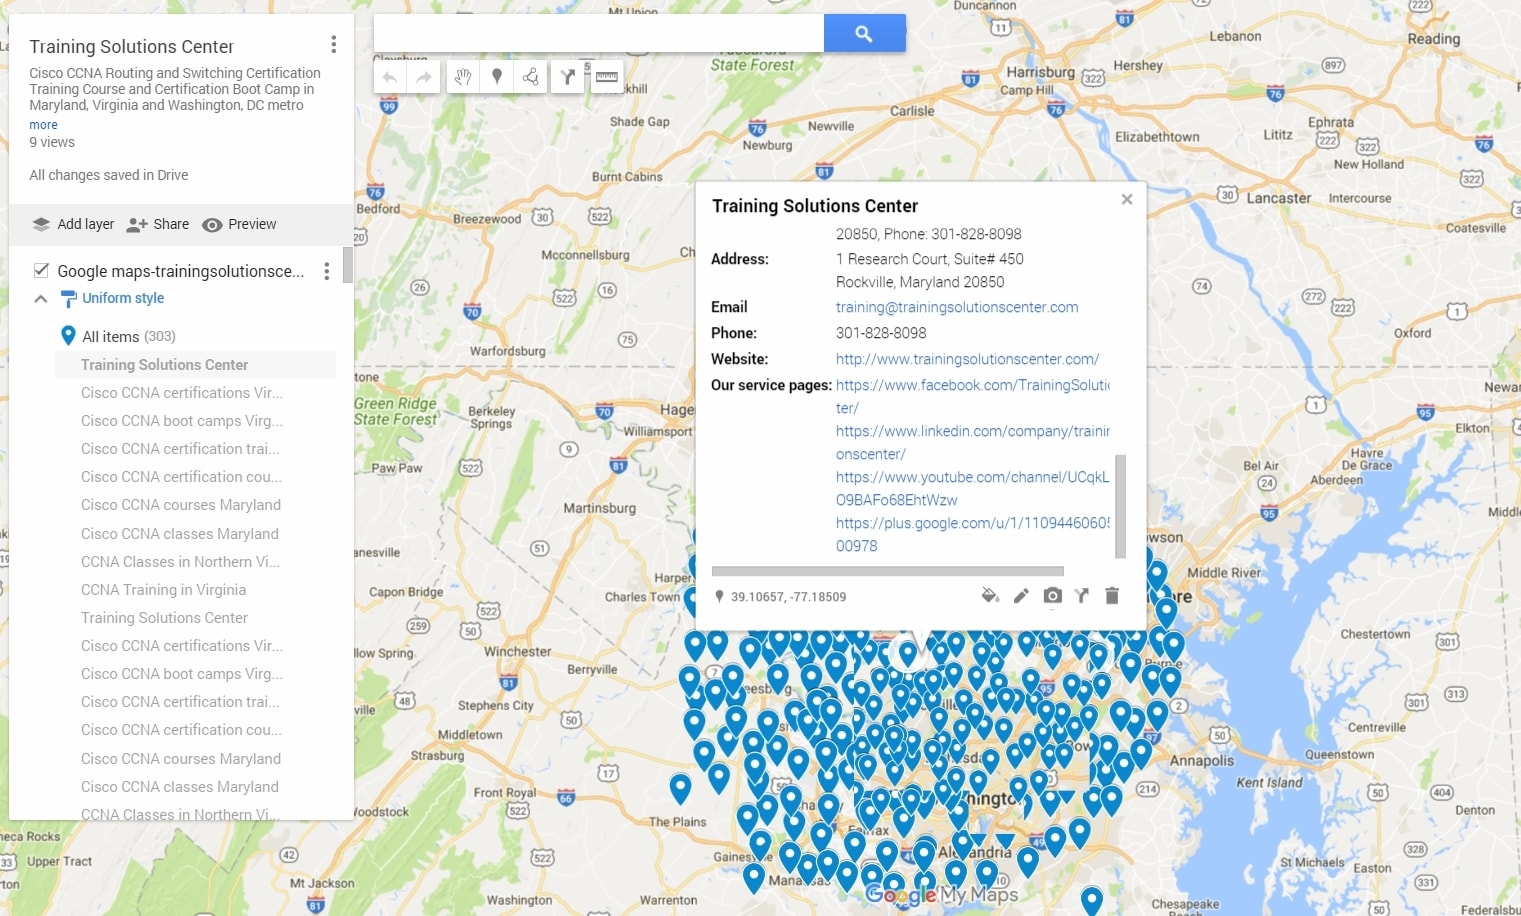Image resolution: width=1521 pixels, height=916 pixels.
Task: Uncheck the Google maps-trainingsolutionsce layer checkbox
Action: (41, 270)
